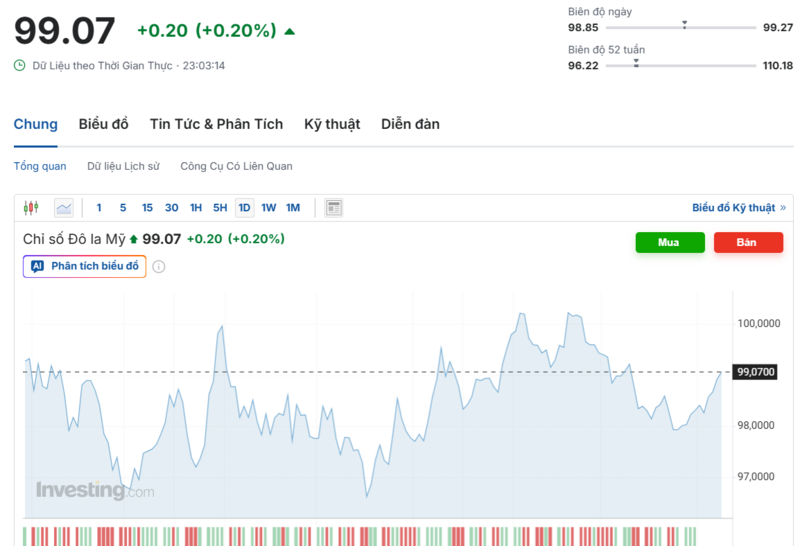800x546 pixels.
Task: Set the chart to 1M timeframe
Action: (293, 208)
